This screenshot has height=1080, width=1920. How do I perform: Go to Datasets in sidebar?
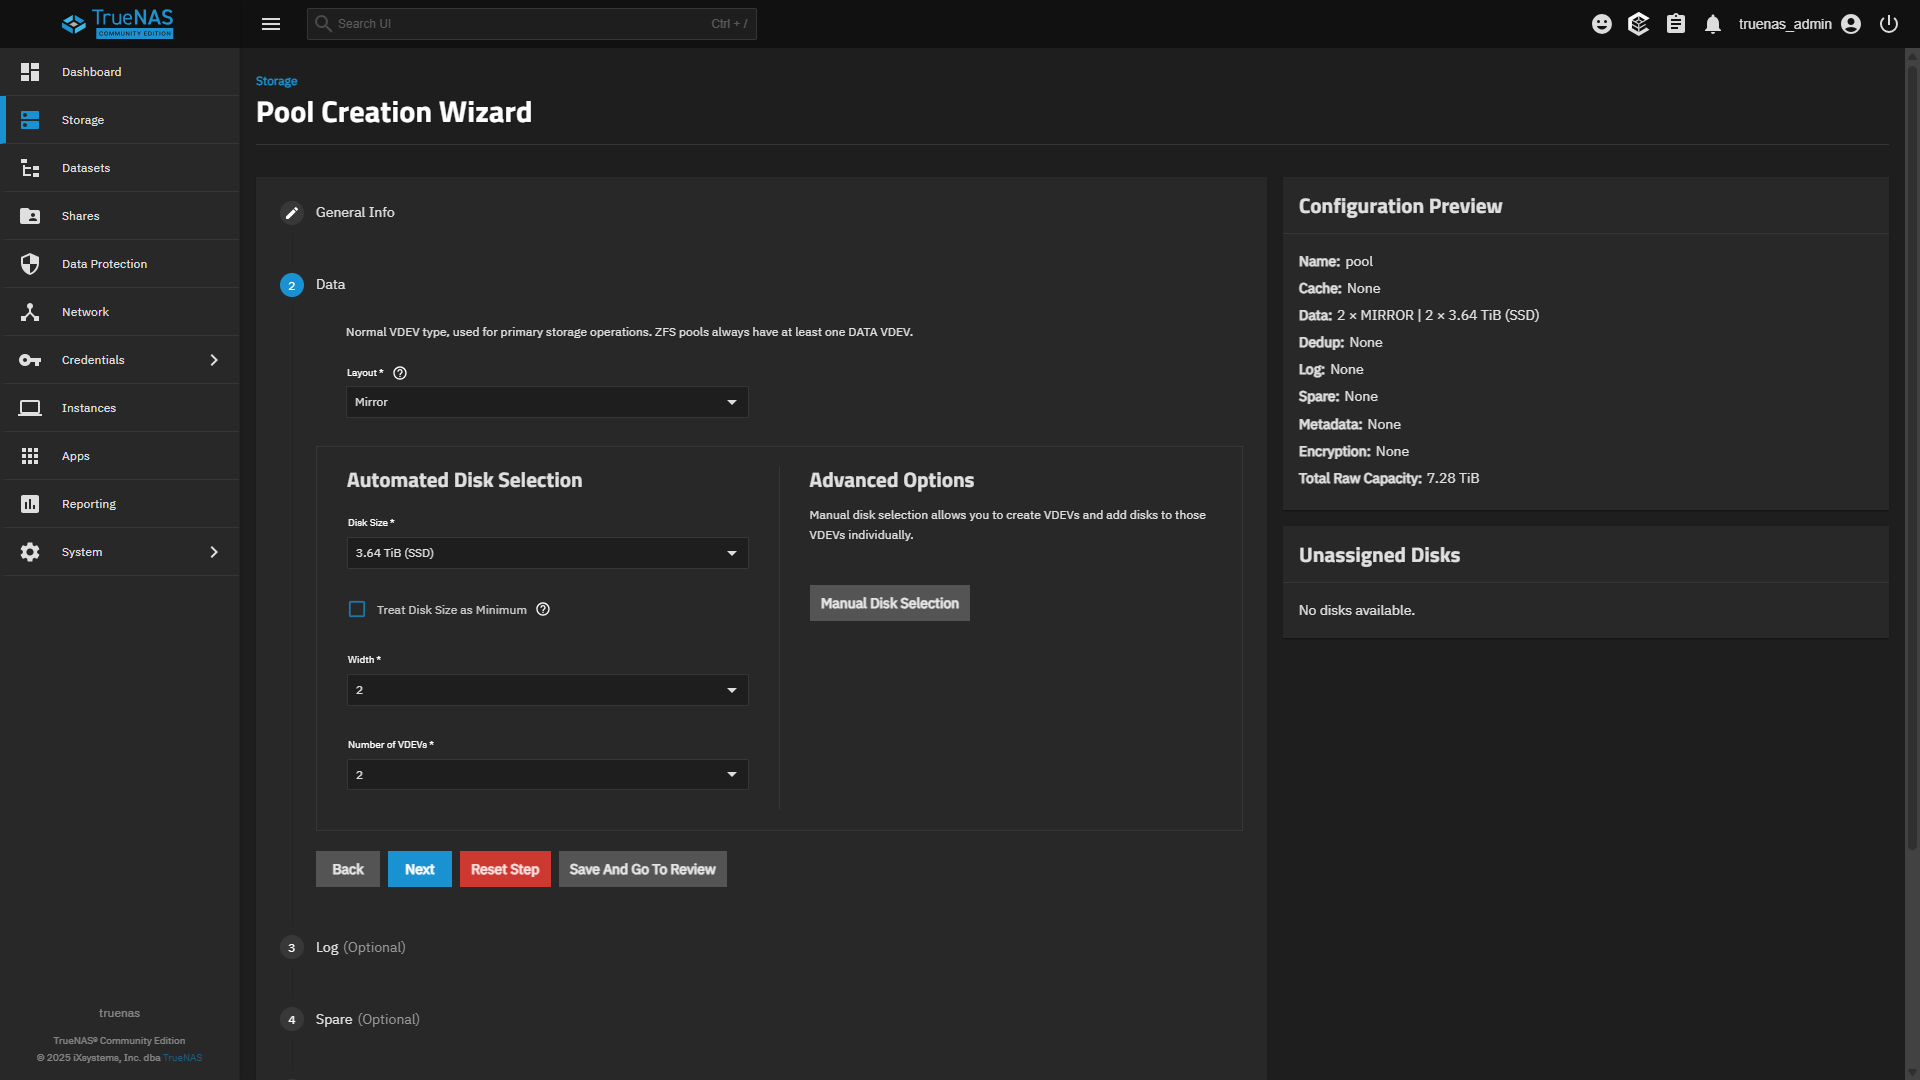point(86,168)
